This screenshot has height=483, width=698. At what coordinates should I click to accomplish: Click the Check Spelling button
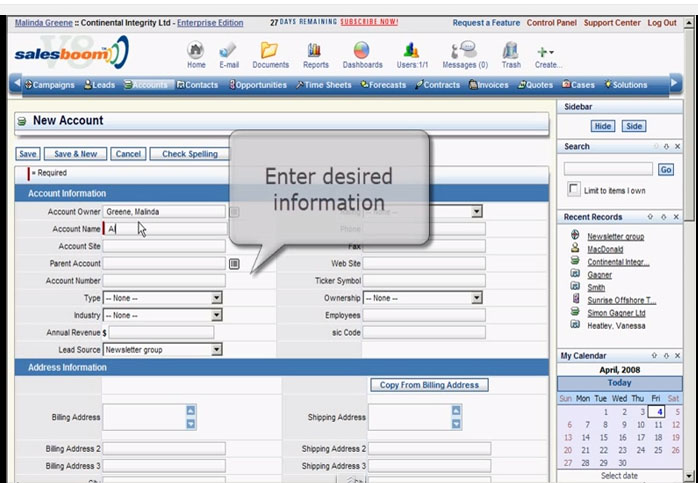click(190, 154)
